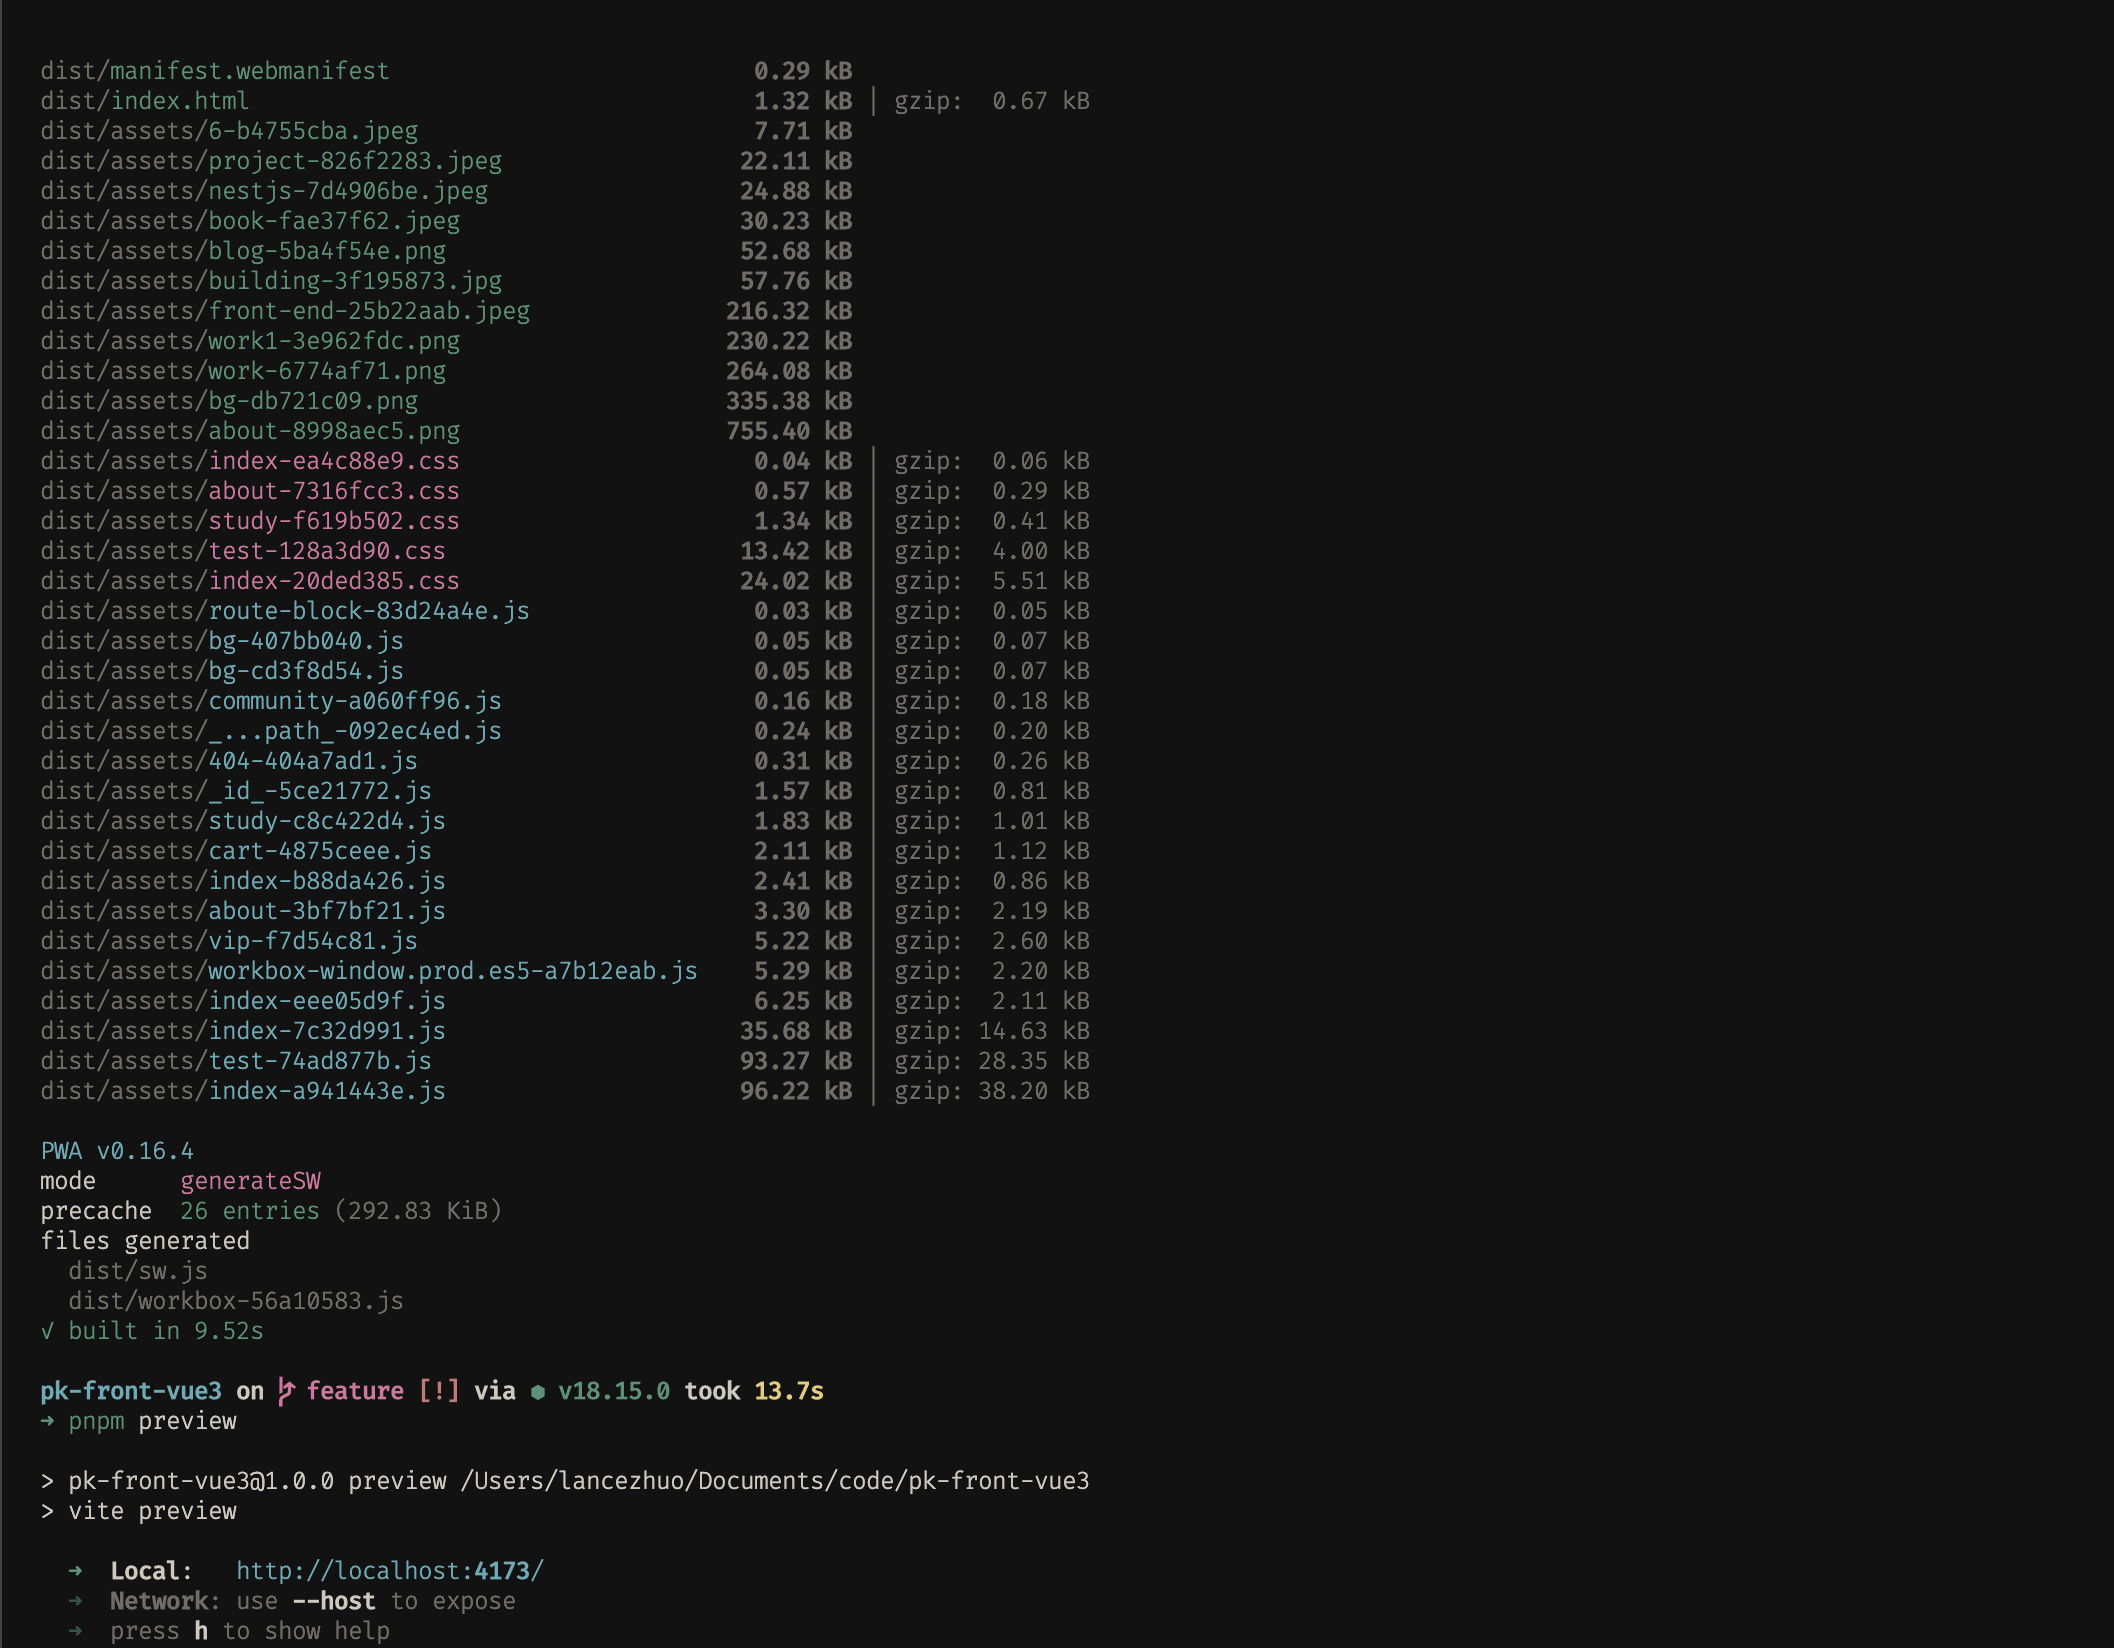Screen dimensions: 2114x1648
Task: Click the --host option text
Action: [x=334, y=1601]
